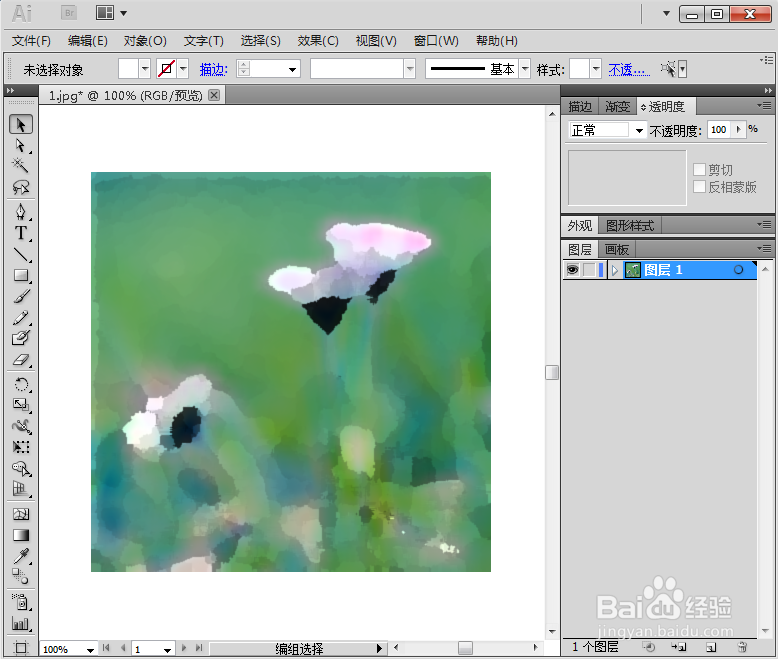Select the Pencil tool
The width and height of the screenshot is (778, 659).
21,317
